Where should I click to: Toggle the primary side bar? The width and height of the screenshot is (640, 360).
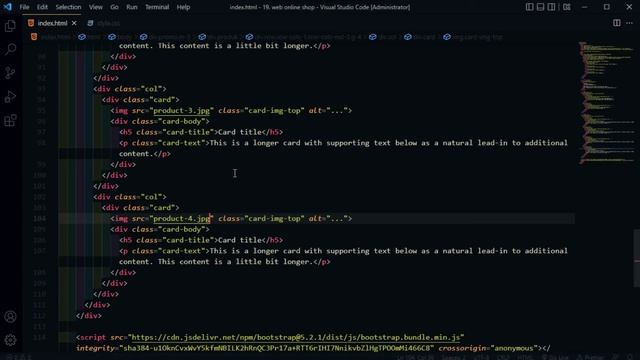tap(529, 7)
